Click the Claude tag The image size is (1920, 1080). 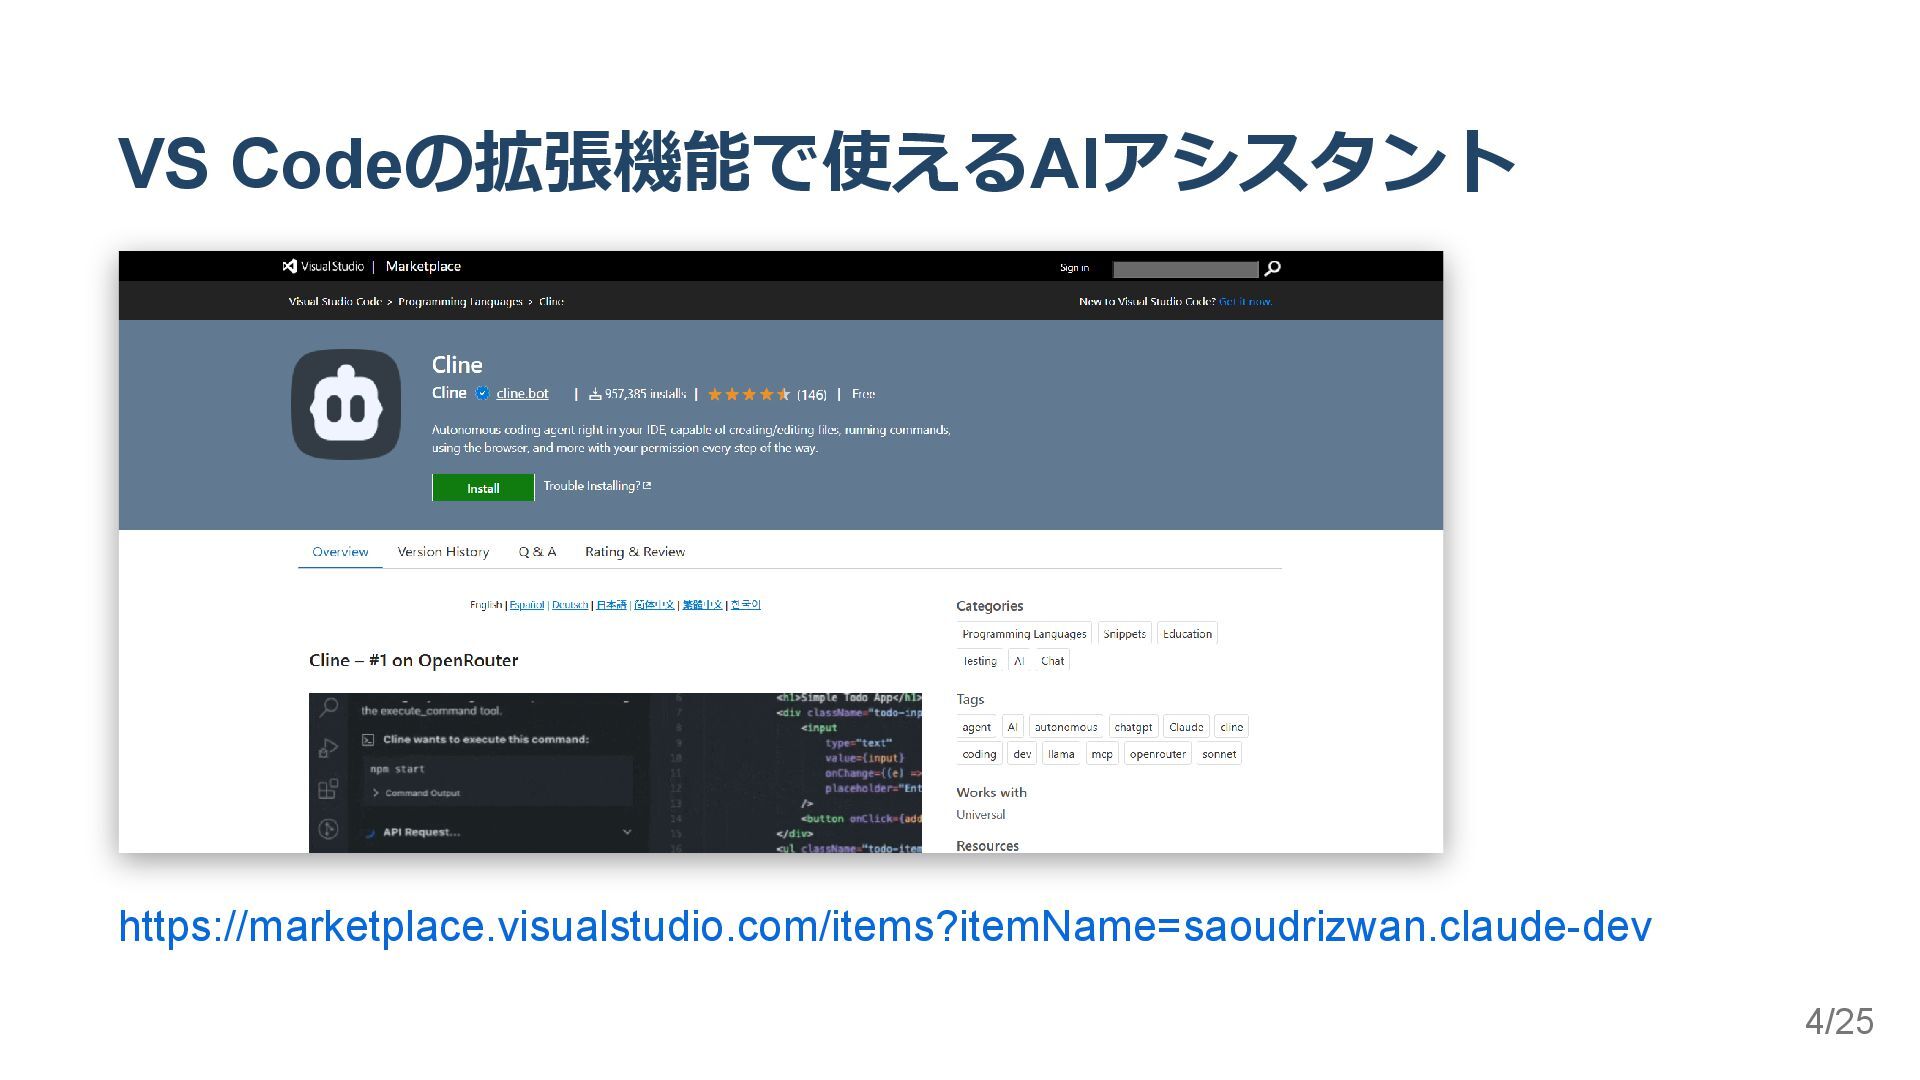point(1186,727)
